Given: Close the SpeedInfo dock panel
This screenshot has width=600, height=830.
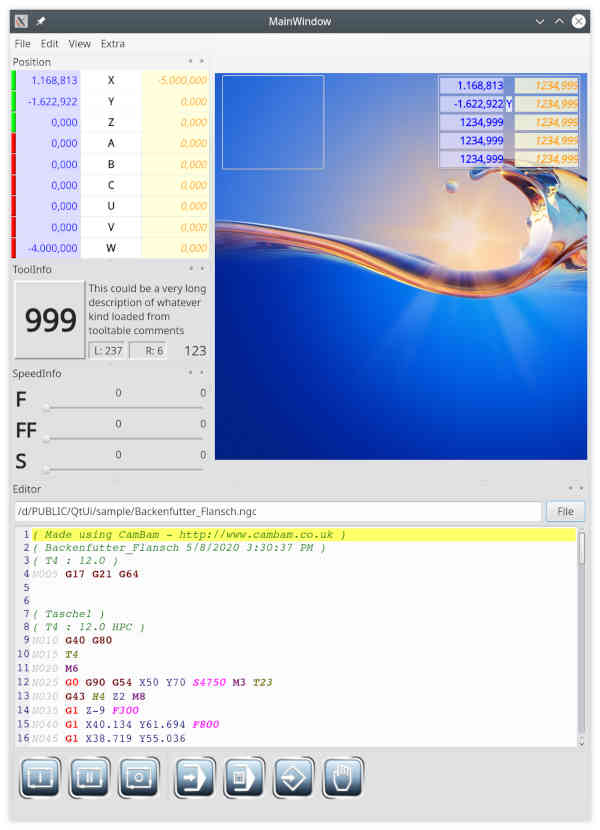Looking at the screenshot, I should [202, 373].
